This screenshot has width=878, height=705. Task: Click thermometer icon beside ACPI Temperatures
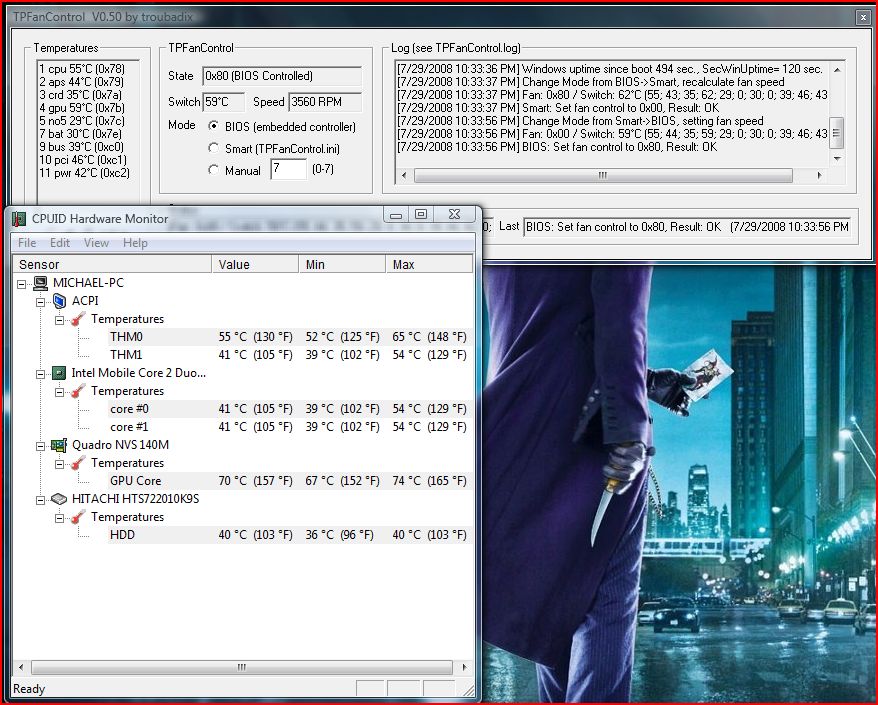tap(78, 319)
